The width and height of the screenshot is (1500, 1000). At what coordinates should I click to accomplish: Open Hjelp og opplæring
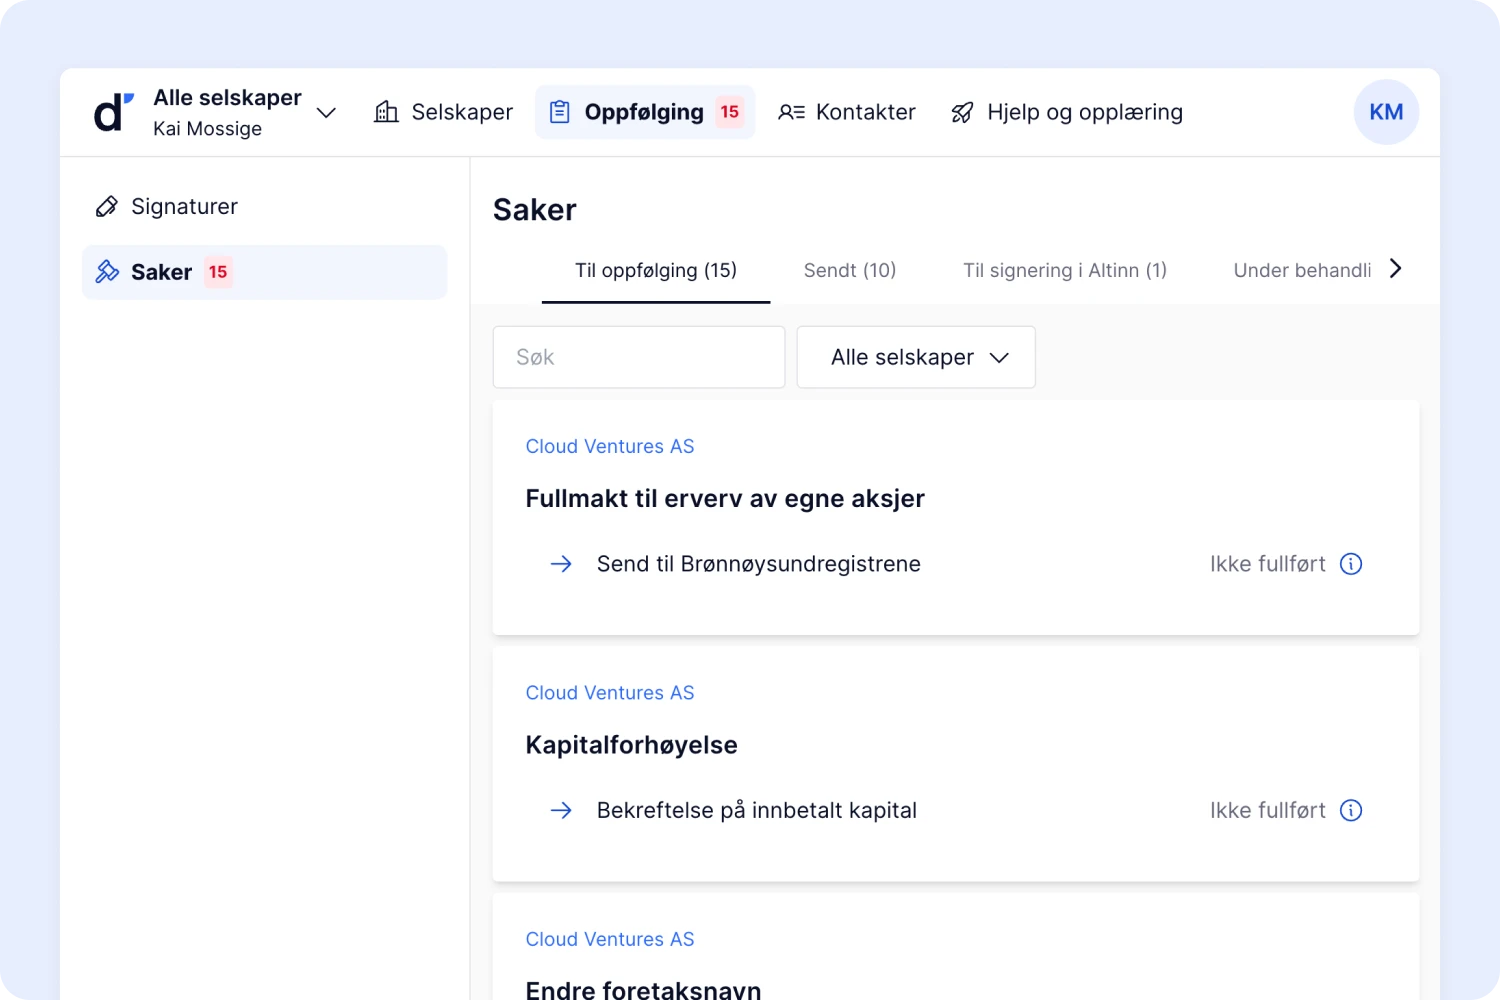coord(1066,112)
